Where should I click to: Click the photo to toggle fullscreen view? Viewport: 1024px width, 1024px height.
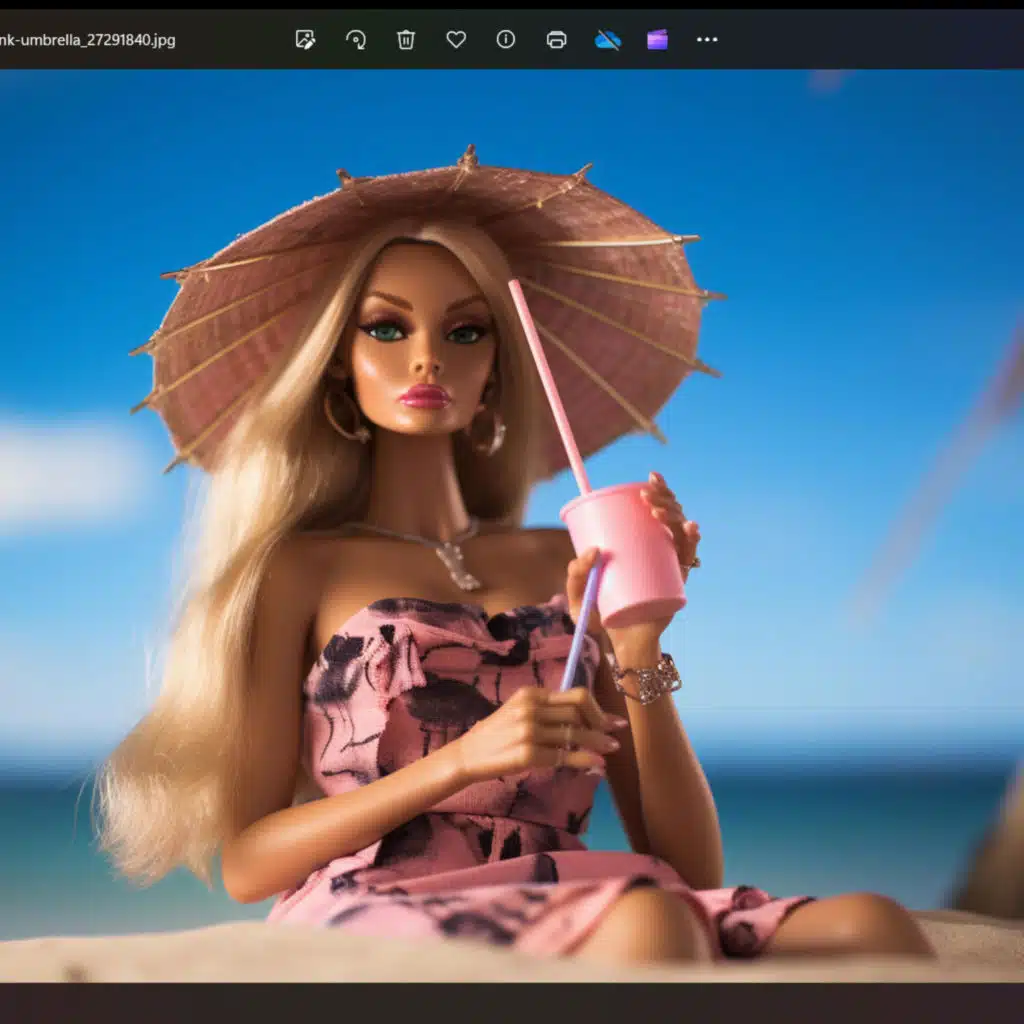coord(512,550)
